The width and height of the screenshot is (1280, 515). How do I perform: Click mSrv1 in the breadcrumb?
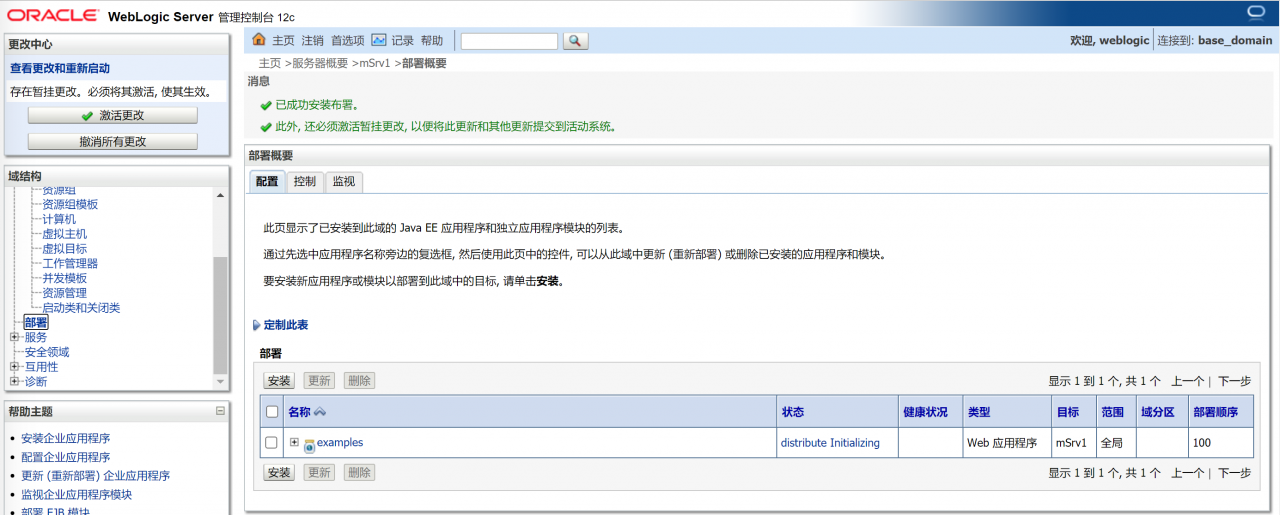375,63
